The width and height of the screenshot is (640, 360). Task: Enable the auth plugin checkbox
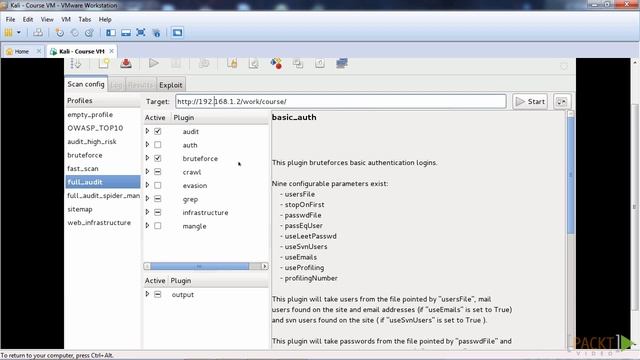(x=158, y=145)
